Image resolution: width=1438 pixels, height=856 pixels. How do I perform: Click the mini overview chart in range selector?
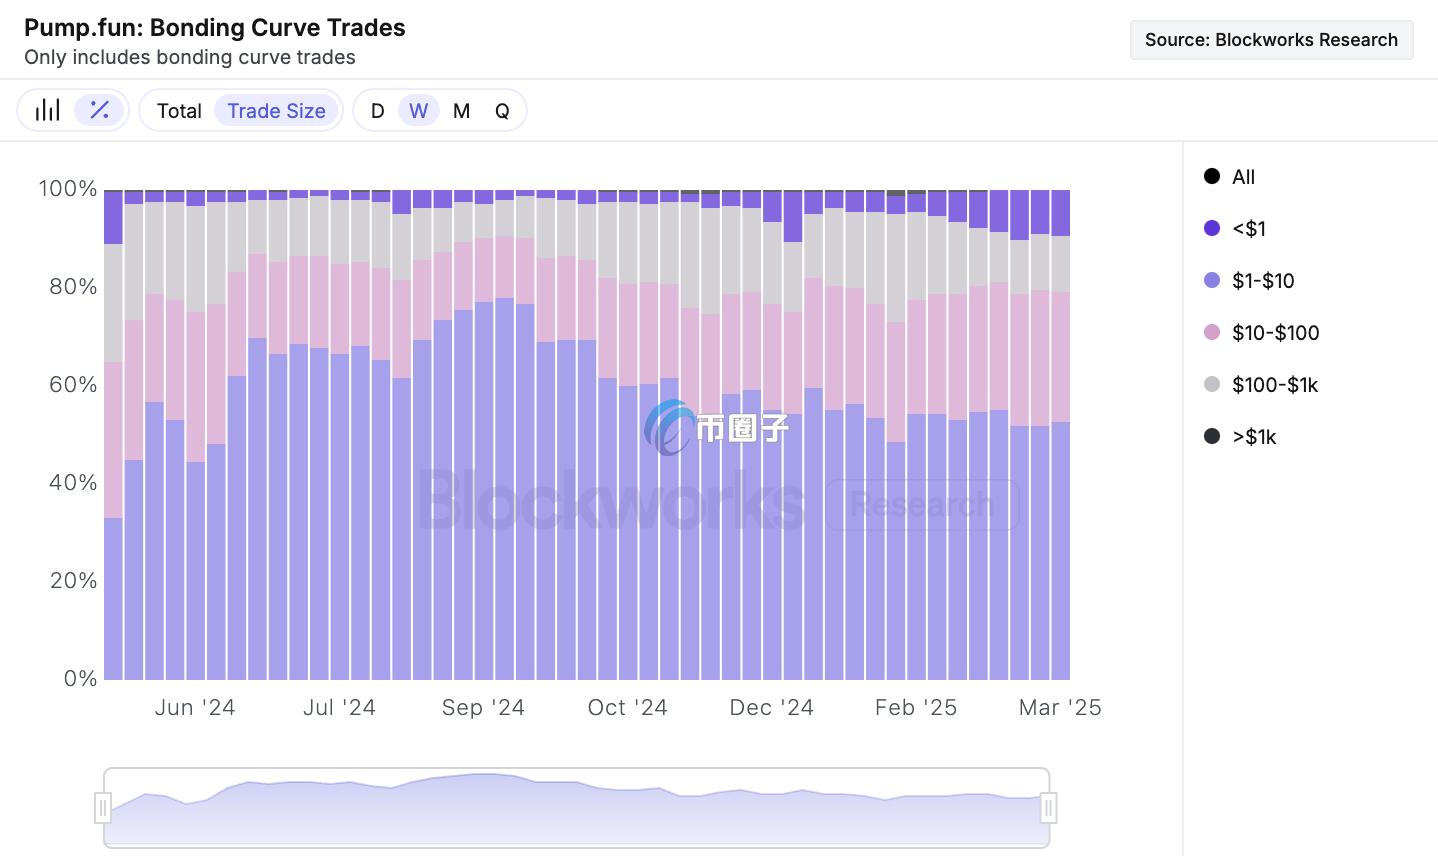[x=575, y=807]
